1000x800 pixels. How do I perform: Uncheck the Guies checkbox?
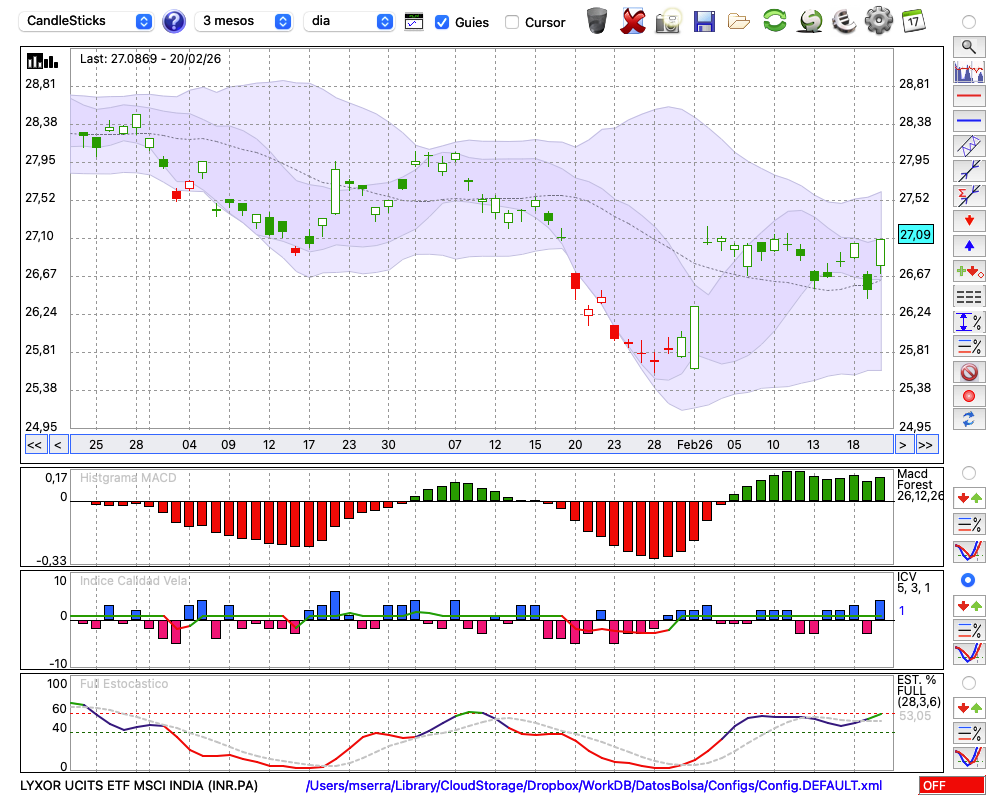point(442,22)
